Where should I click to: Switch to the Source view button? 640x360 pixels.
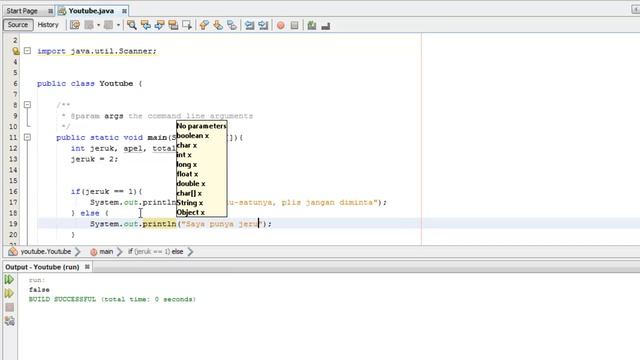click(x=18, y=25)
